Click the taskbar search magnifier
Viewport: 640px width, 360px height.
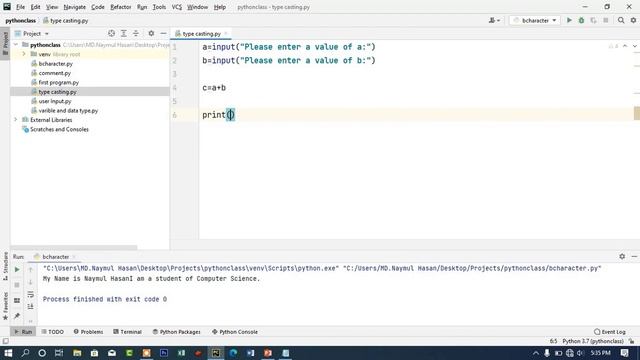point(25,353)
